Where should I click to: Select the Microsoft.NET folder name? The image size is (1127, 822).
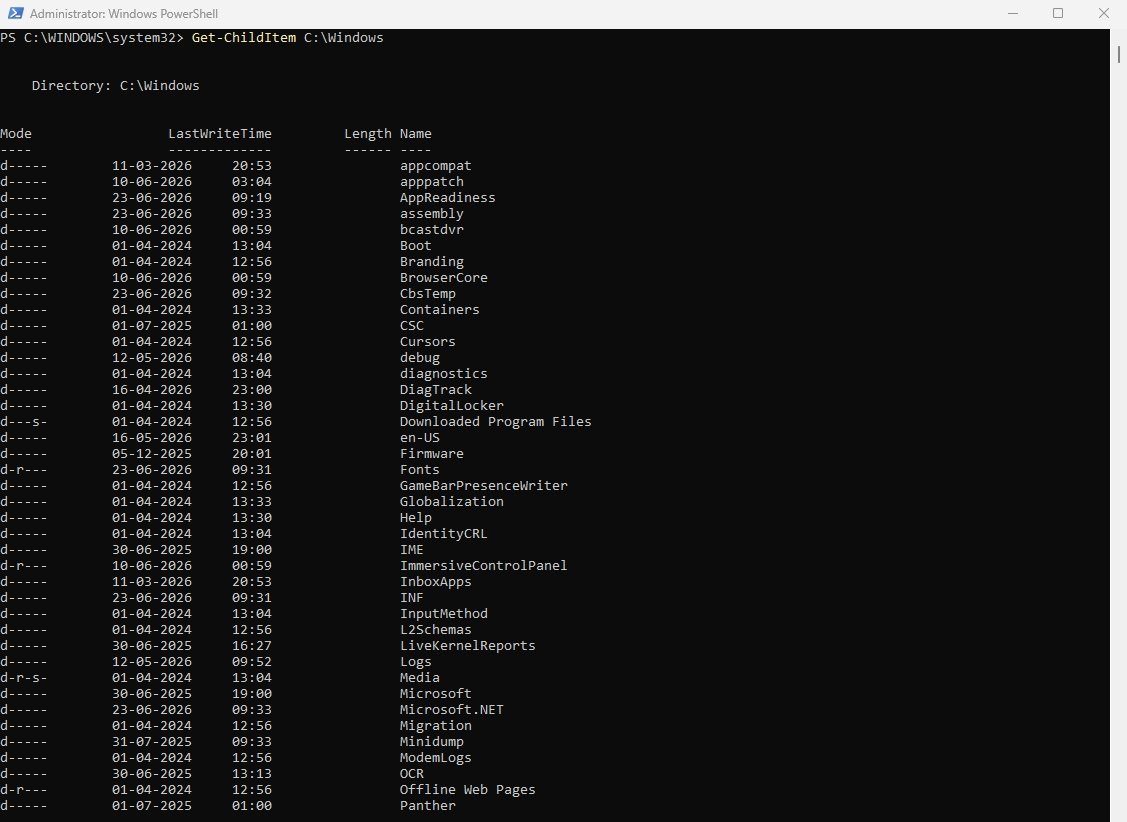click(451, 710)
